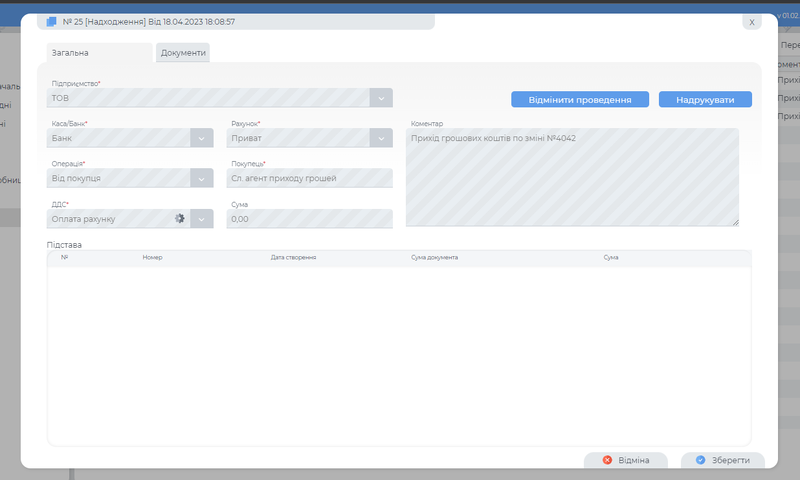
Task: Open the Каса/Банк dropdown list
Action: (201, 138)
